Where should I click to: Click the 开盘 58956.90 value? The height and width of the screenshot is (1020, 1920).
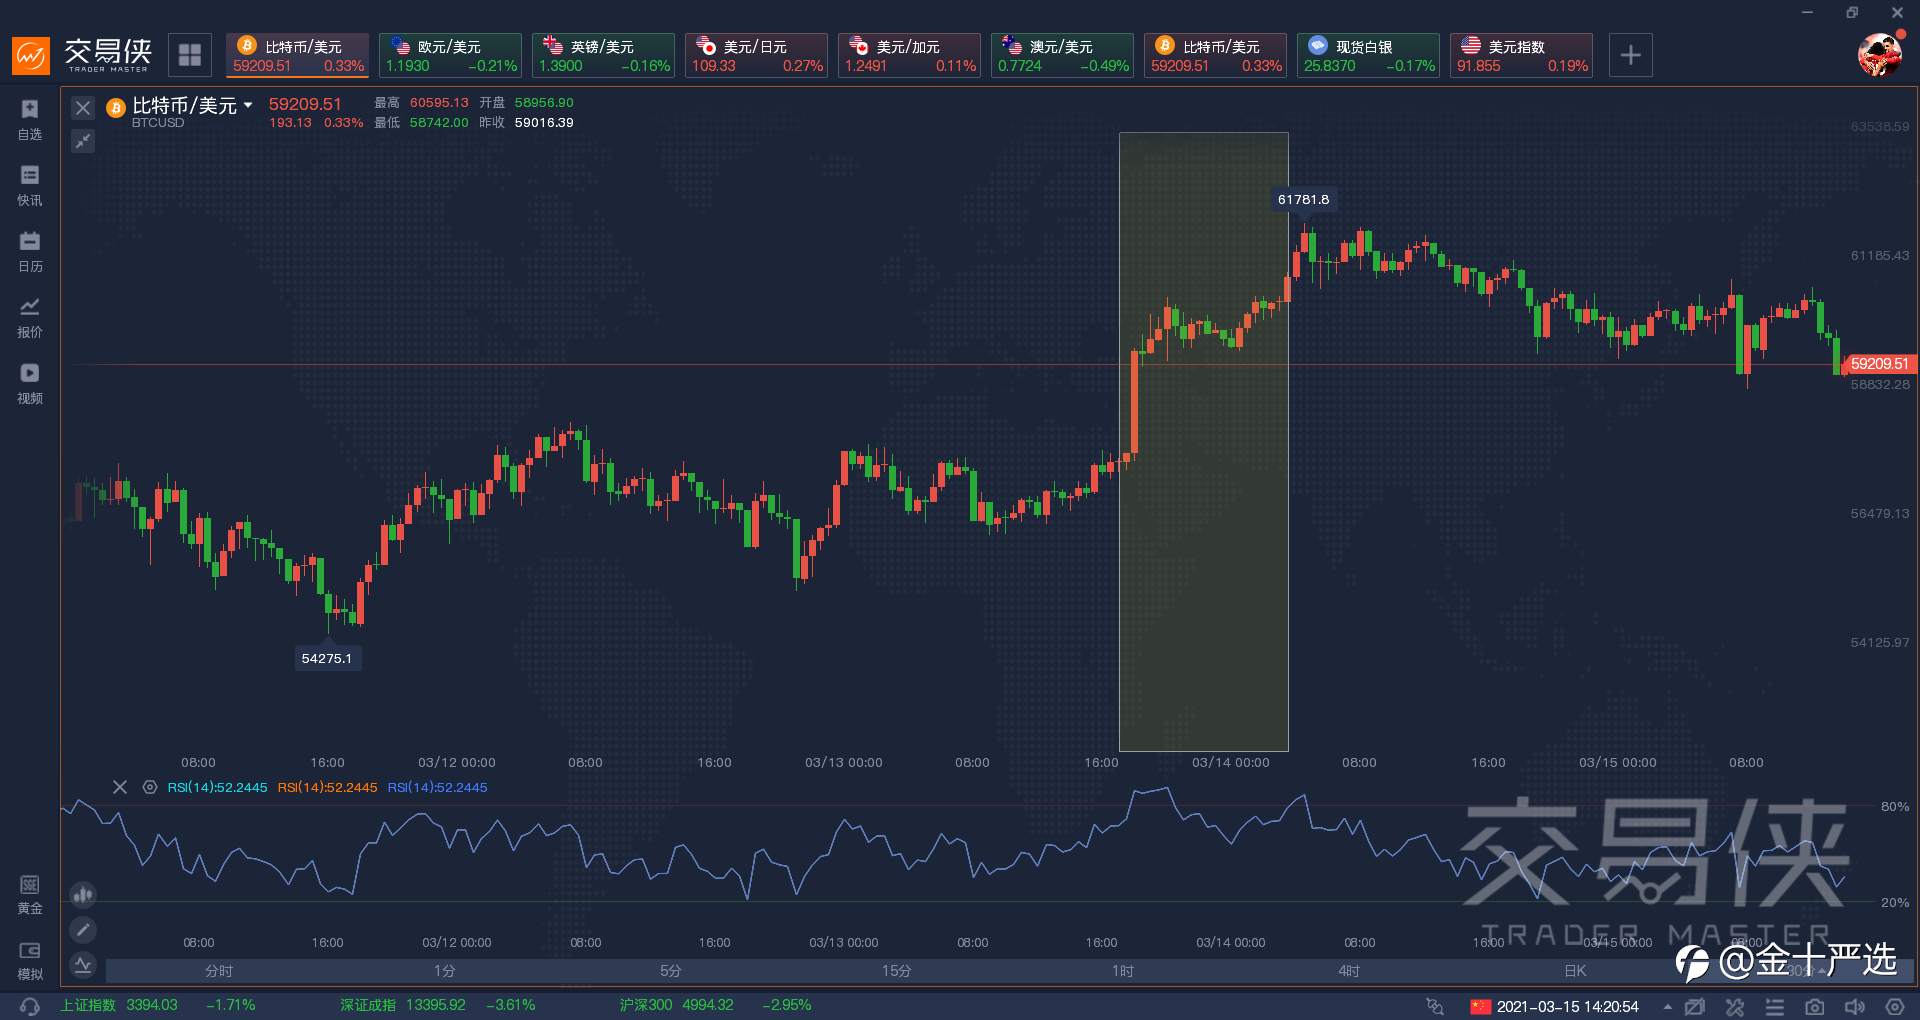tap(544, 103)
